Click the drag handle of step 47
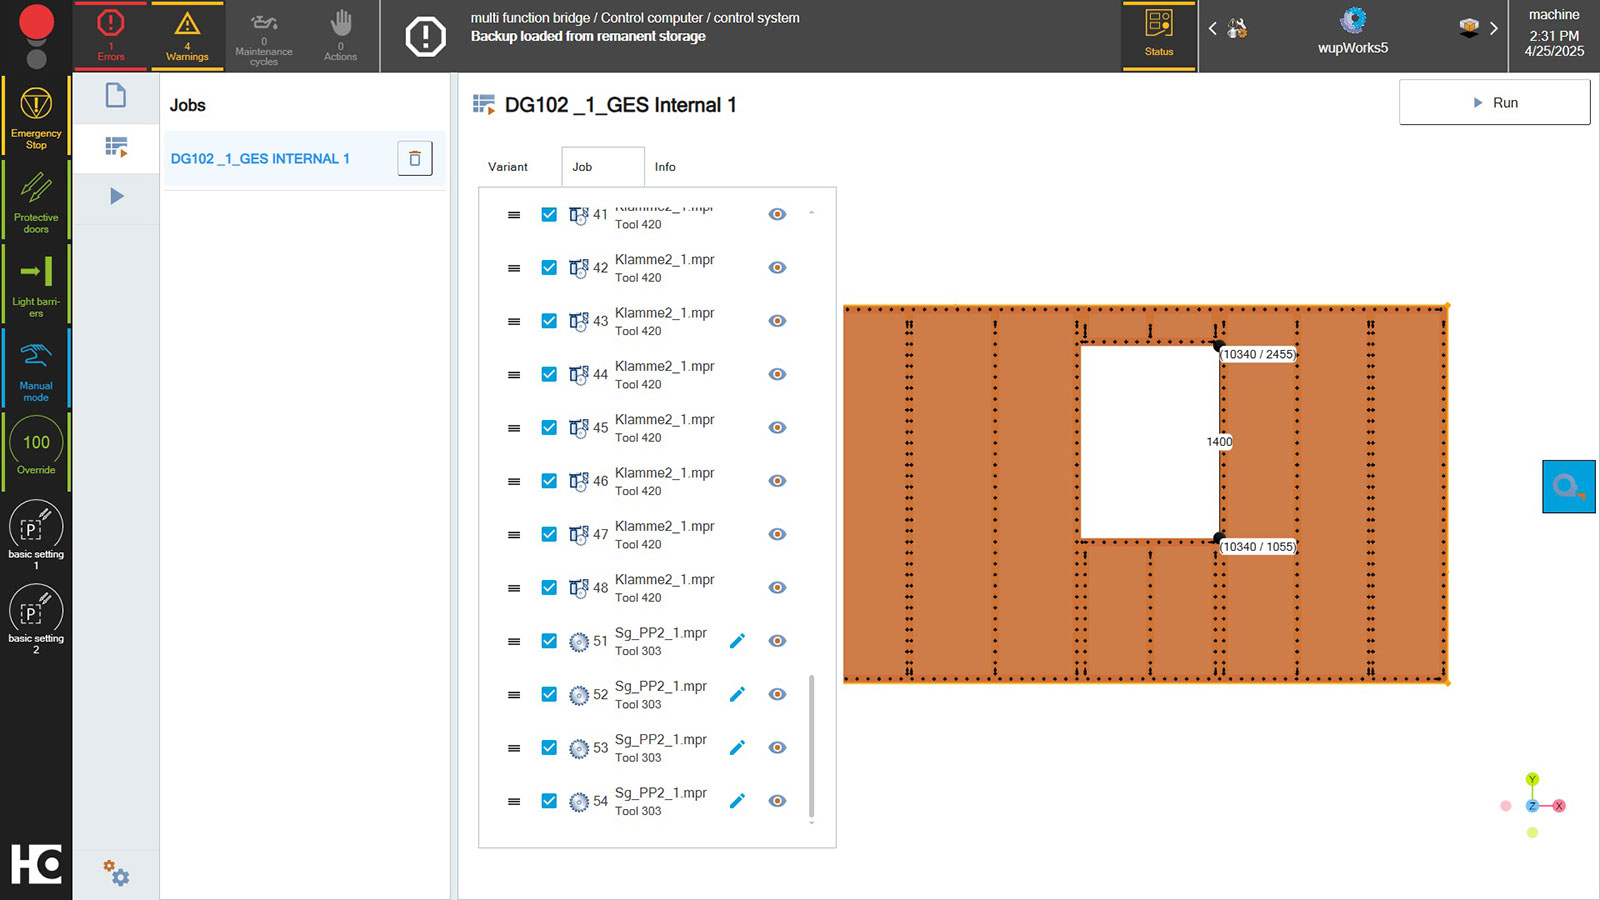Screen dimensions: 1600x900 pyautogui.click(x=514, y=535)
